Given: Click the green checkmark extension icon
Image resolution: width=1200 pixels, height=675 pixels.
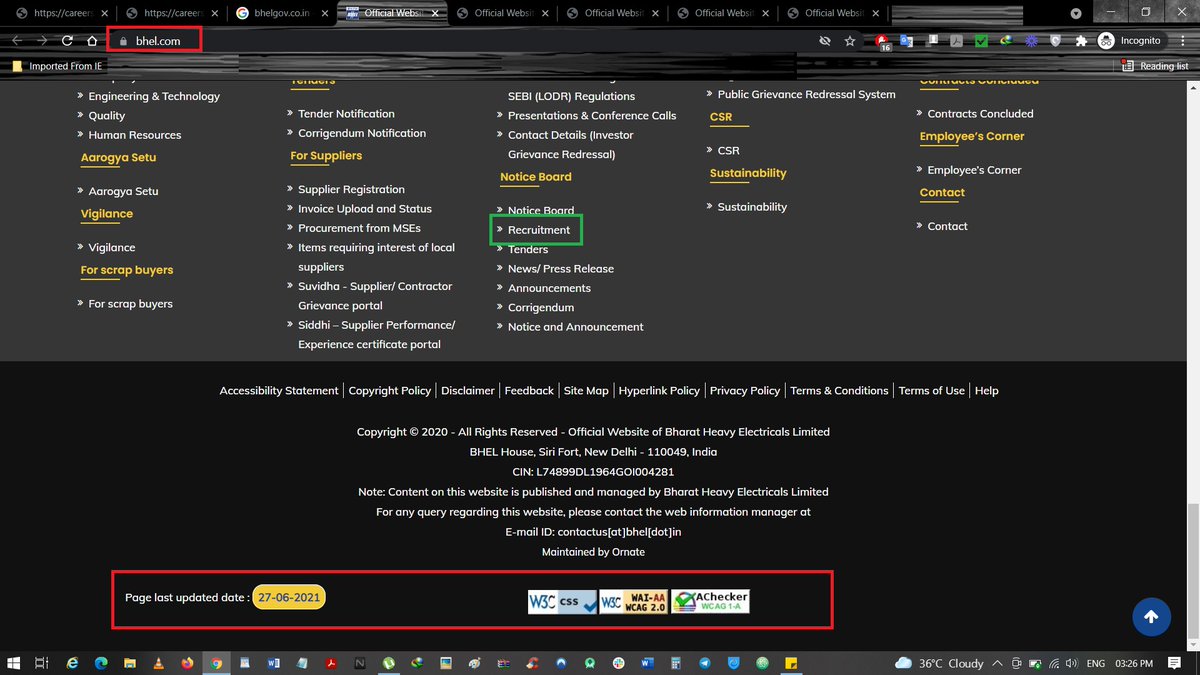Looking at the screenshot, I should [x=982, y=41].
